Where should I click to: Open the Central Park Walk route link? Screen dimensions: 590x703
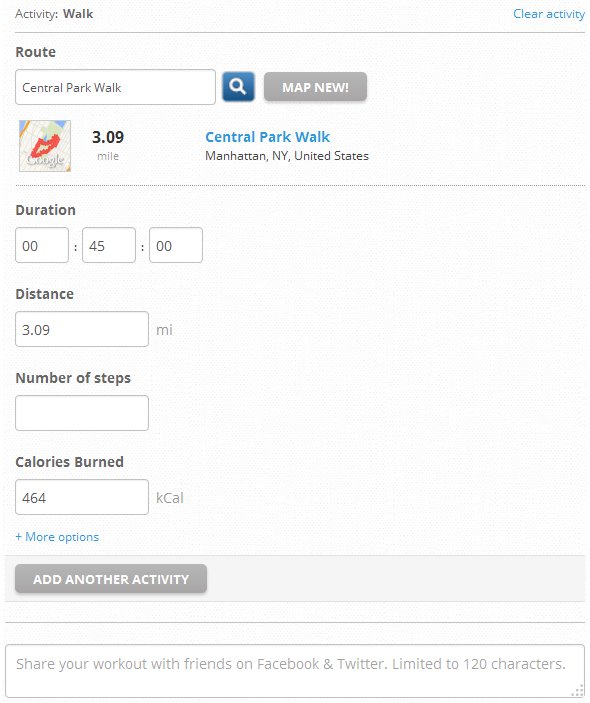(267, 137)
